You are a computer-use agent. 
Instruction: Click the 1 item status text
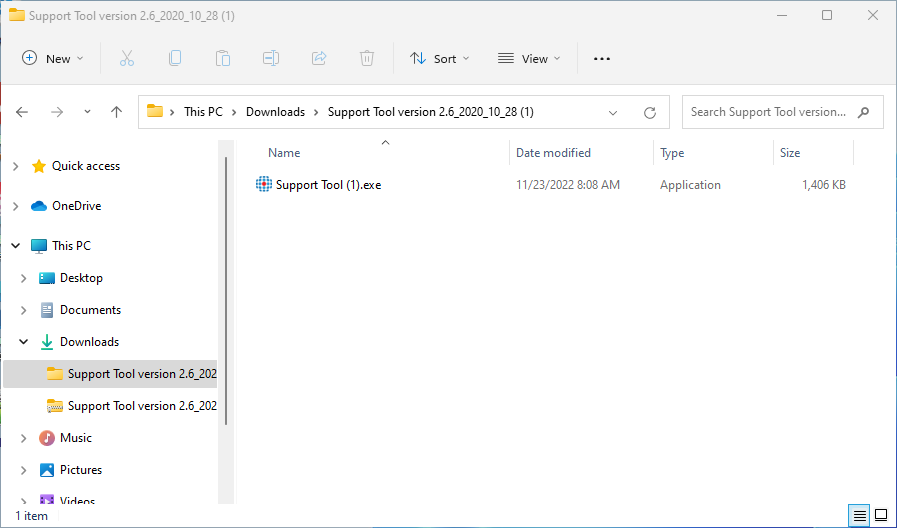point(31,516)
